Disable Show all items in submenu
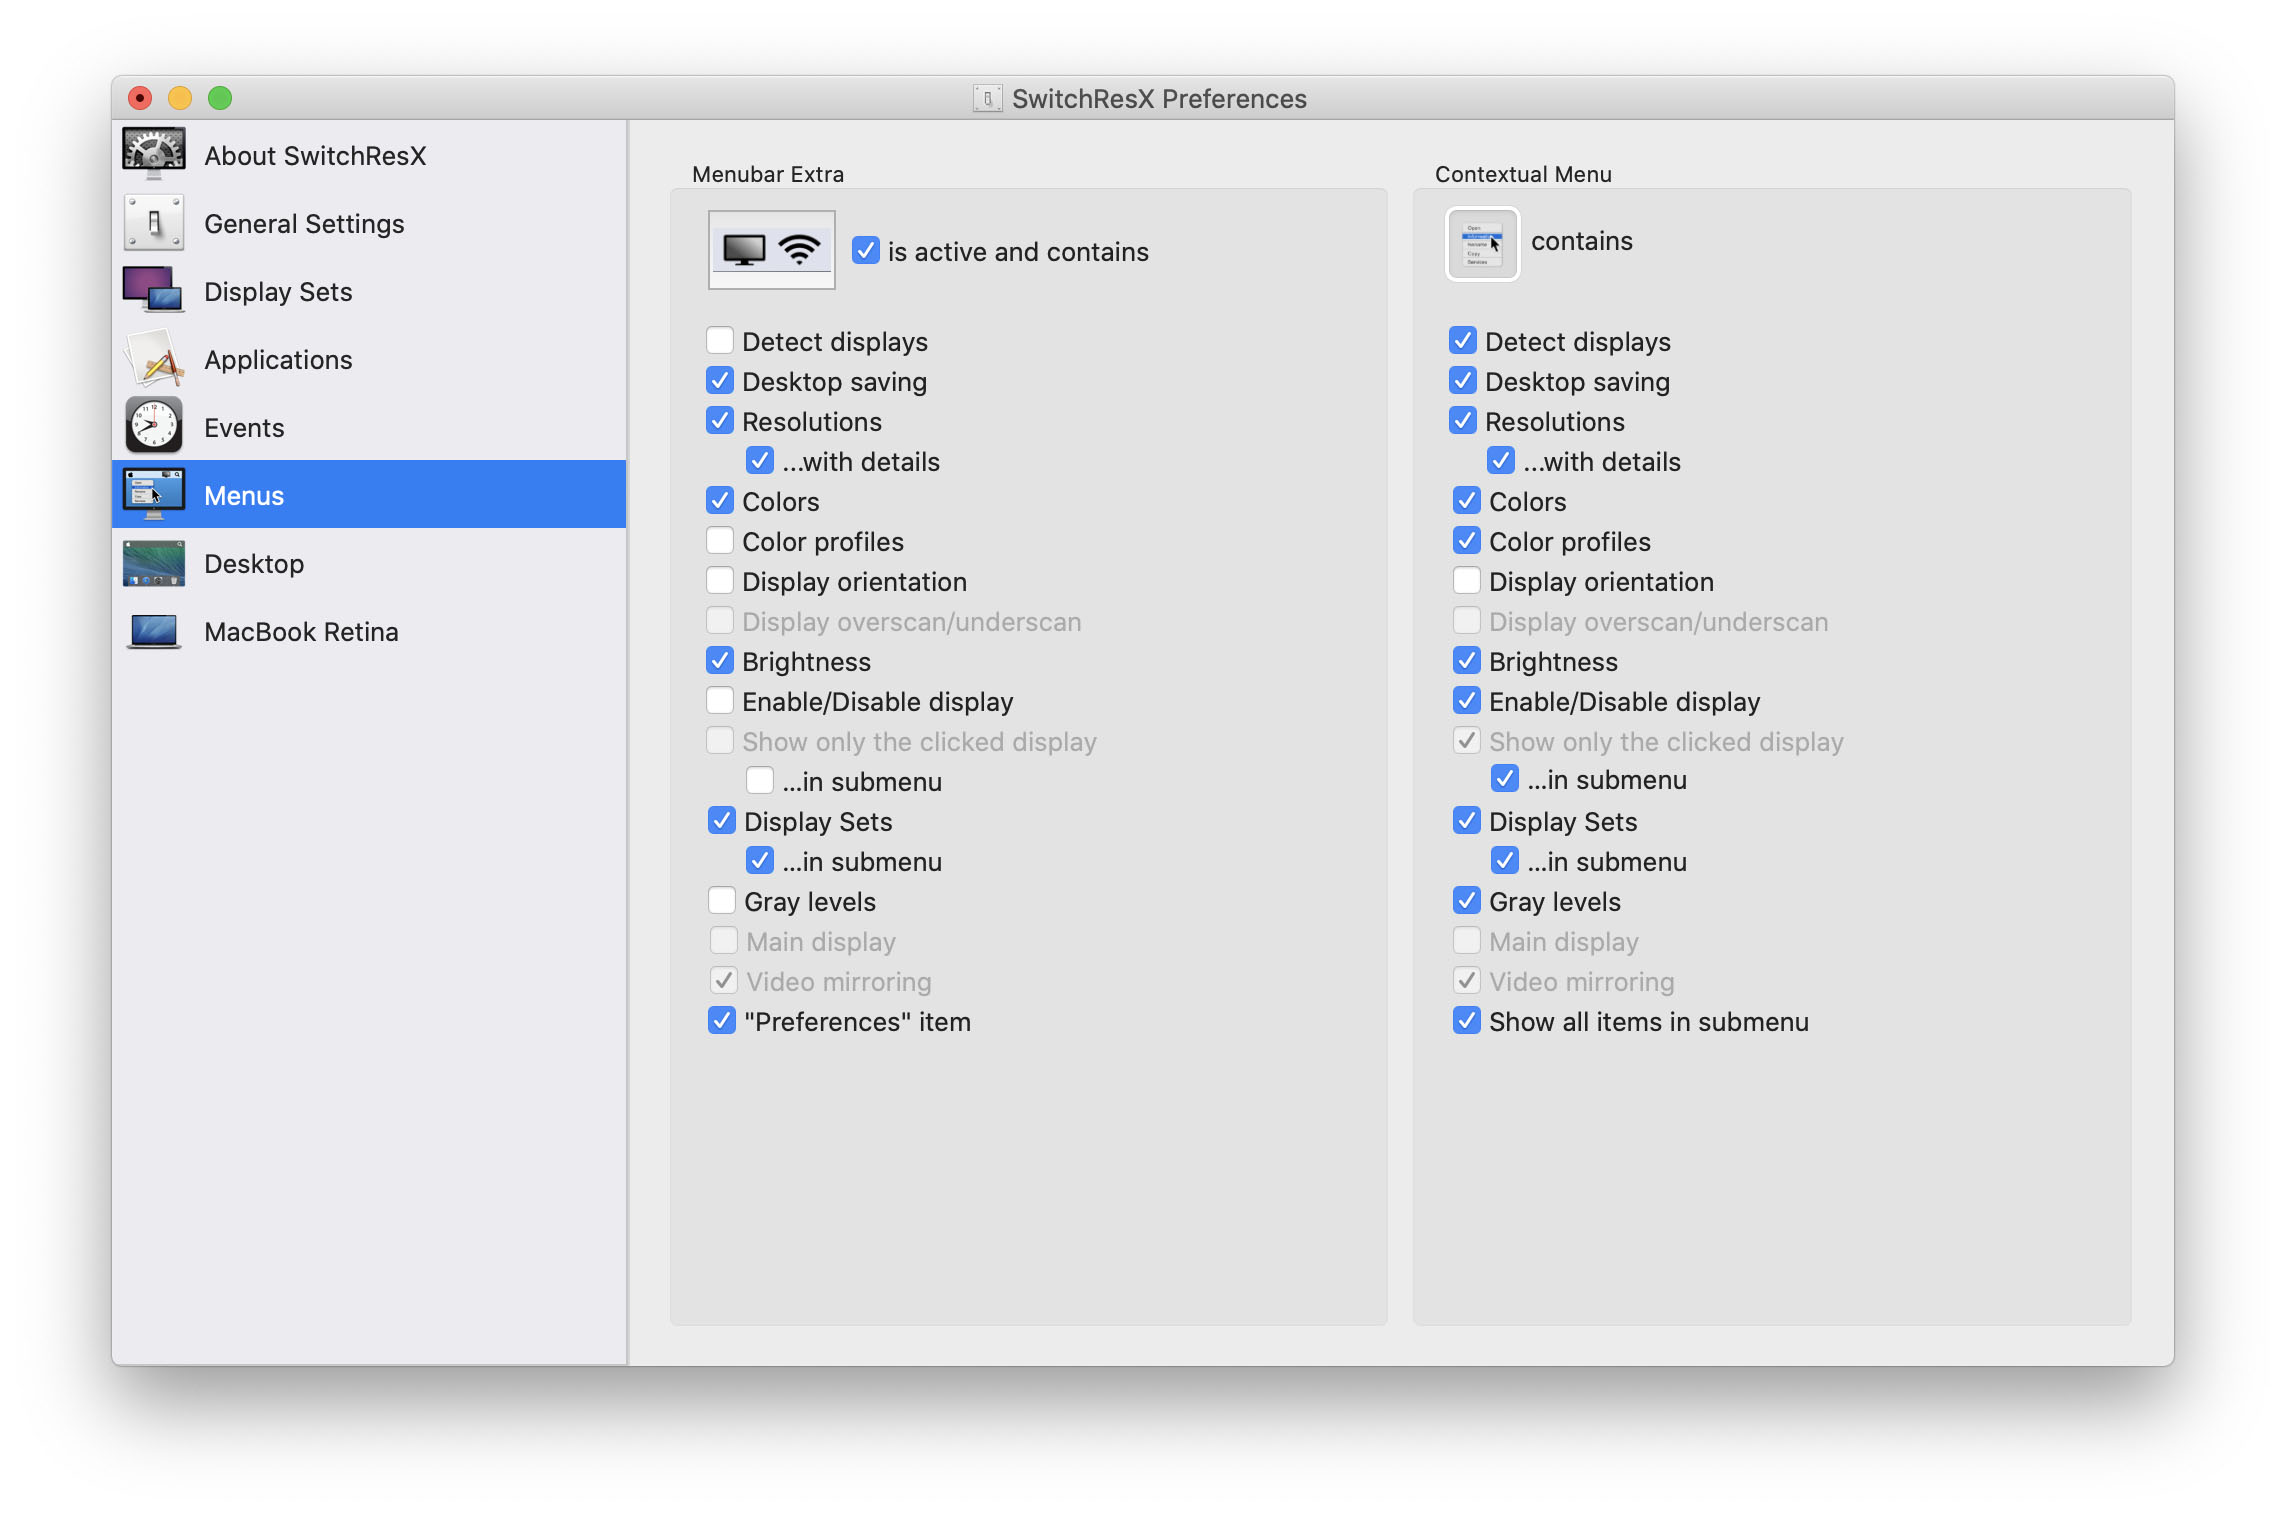Screen dimensions: 2286x1514 tap(1466, 1021)
